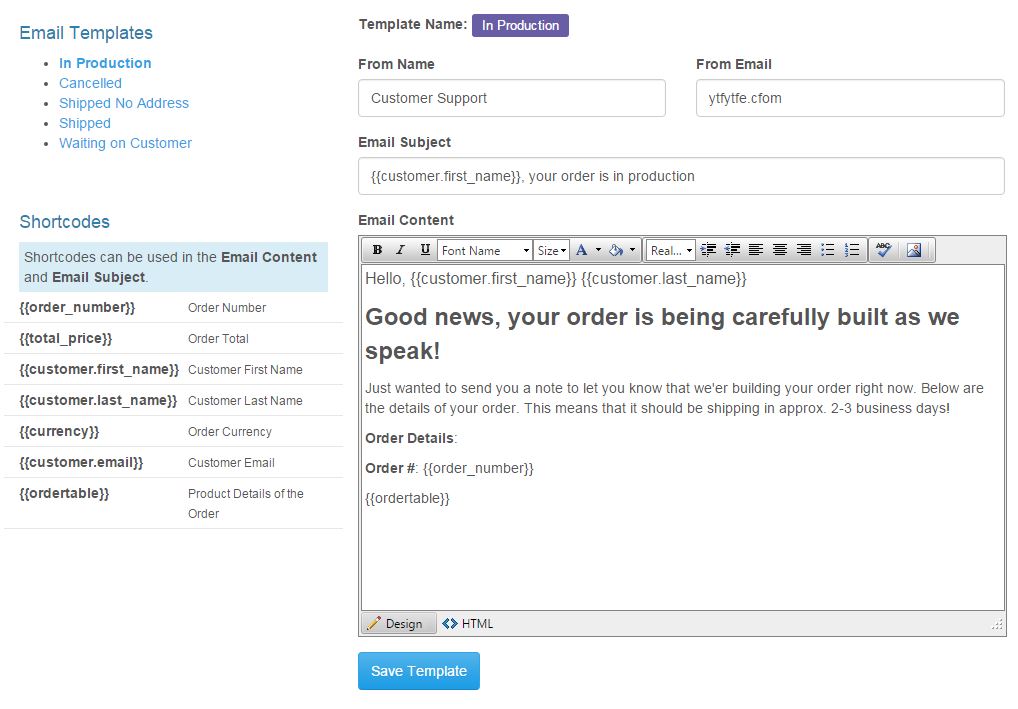Screen dimensions: 1018x709
Task: Open the font Size dropdown
Action: click(x=551, y=249)
